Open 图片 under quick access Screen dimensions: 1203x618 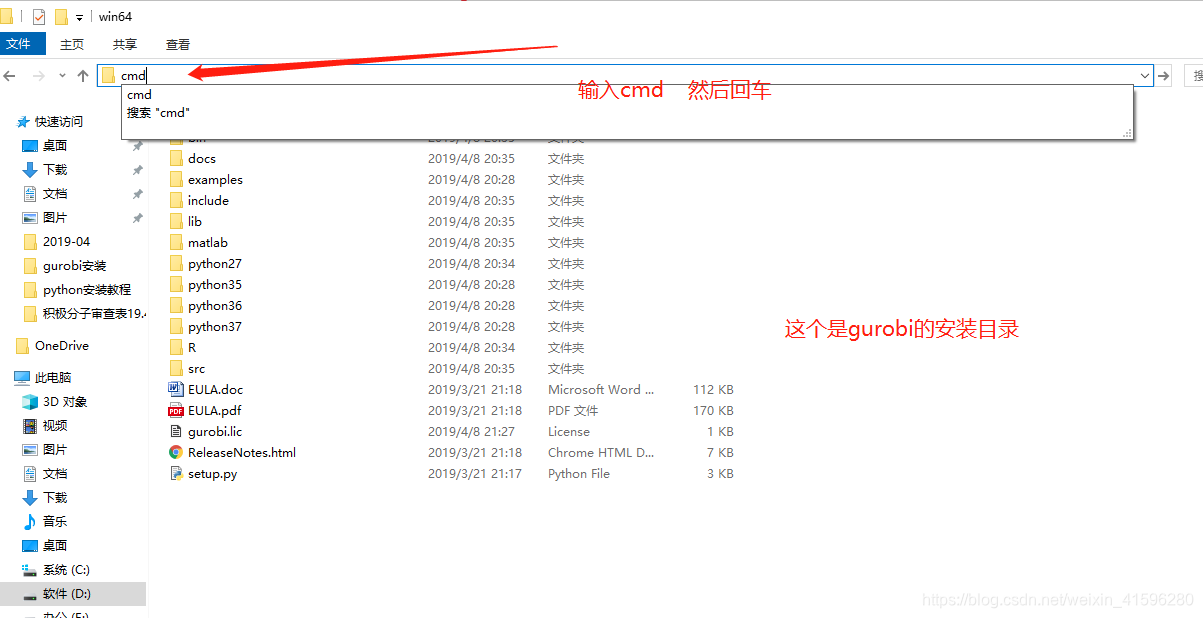pyautogui.click(x=55, y=218)
